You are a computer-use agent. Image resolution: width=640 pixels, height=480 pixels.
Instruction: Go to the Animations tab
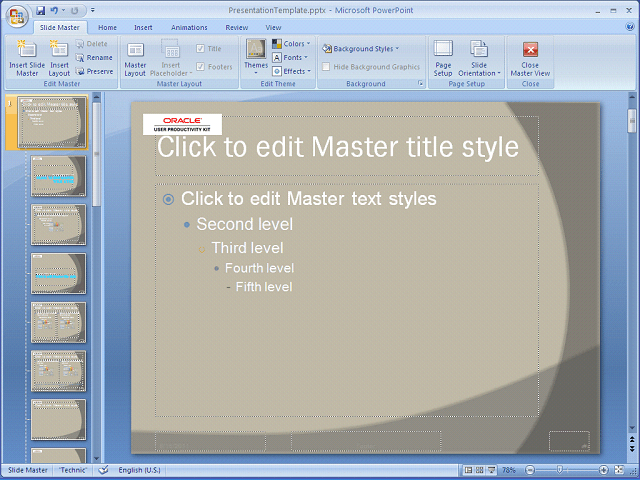coord(189,27)
